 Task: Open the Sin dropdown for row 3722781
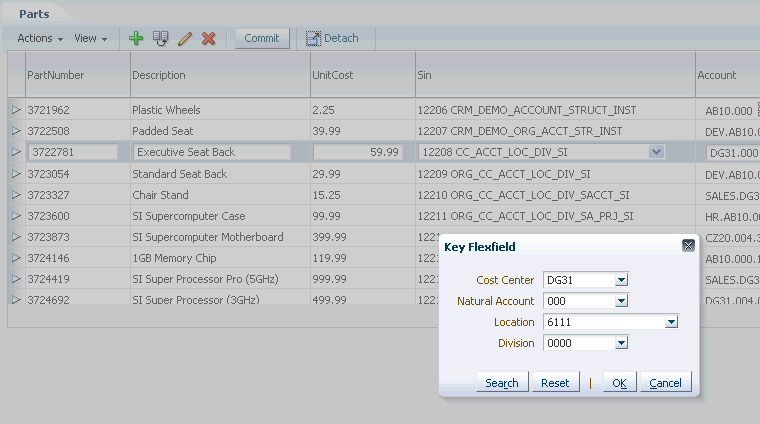[x=656, y=152]
